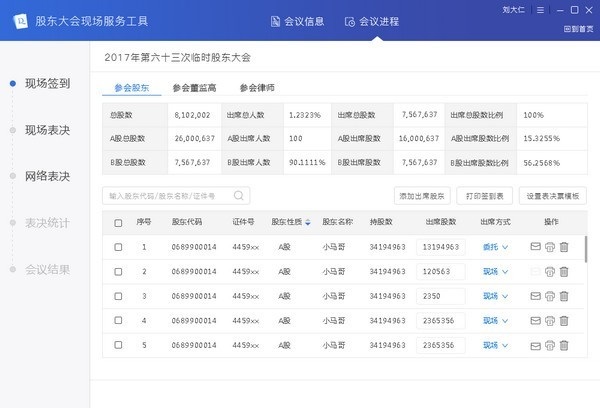
Task: Check the checkbox for row 3
Action: coord(118,296)
